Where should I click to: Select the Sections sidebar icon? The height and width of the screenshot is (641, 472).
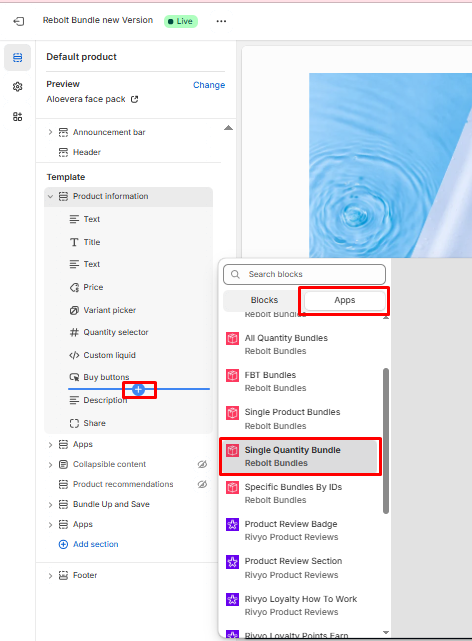pos(18,58)
